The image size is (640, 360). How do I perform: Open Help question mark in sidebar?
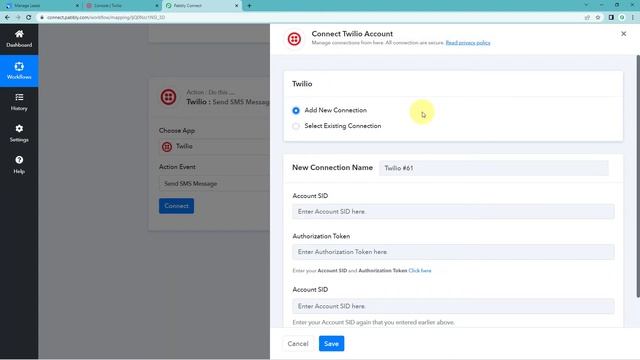coord(19,165)
